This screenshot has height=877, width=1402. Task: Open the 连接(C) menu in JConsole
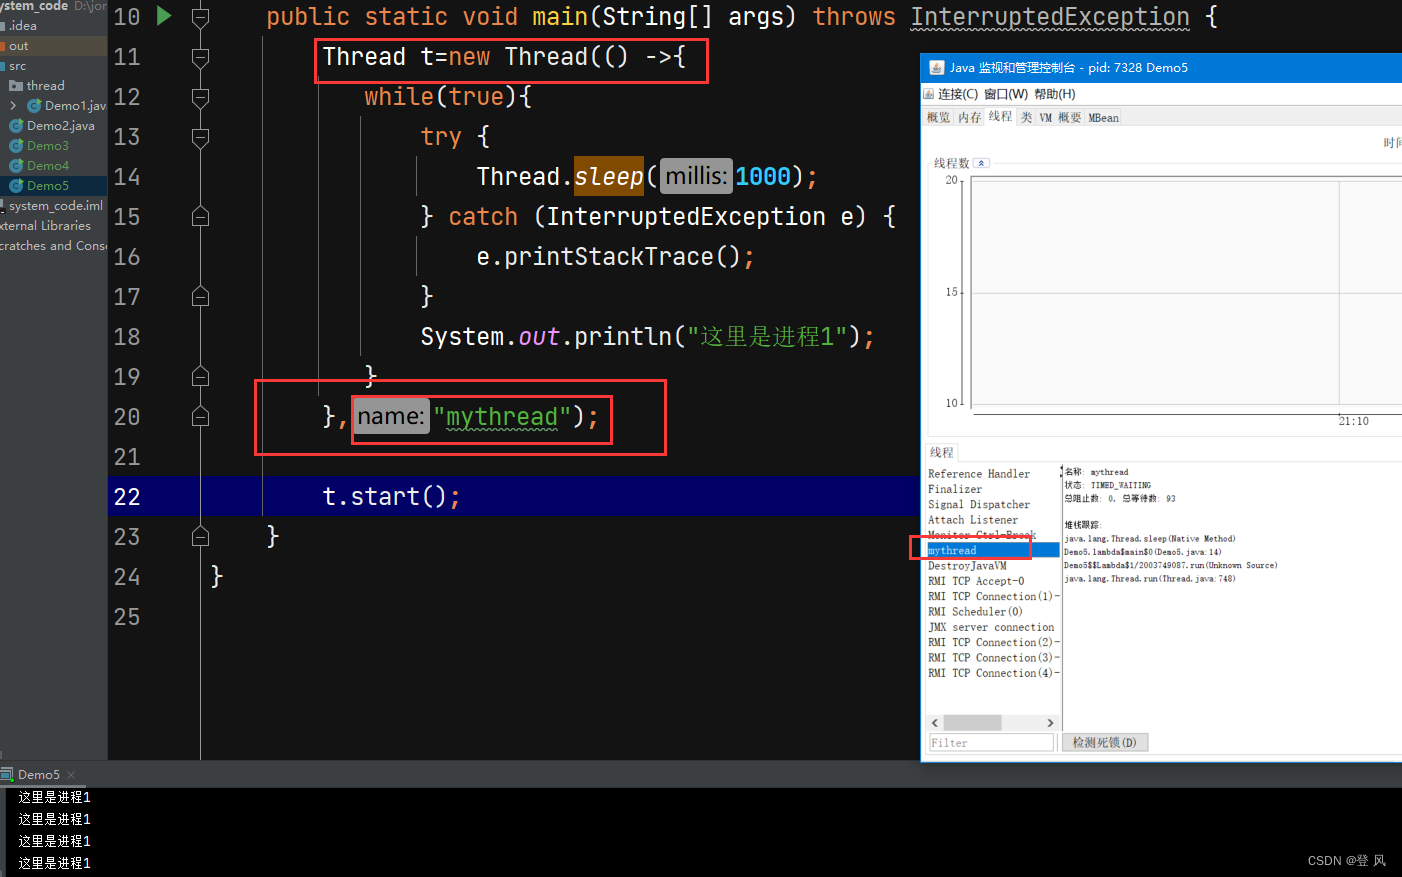pyautogui.click(x=958, y=94)
